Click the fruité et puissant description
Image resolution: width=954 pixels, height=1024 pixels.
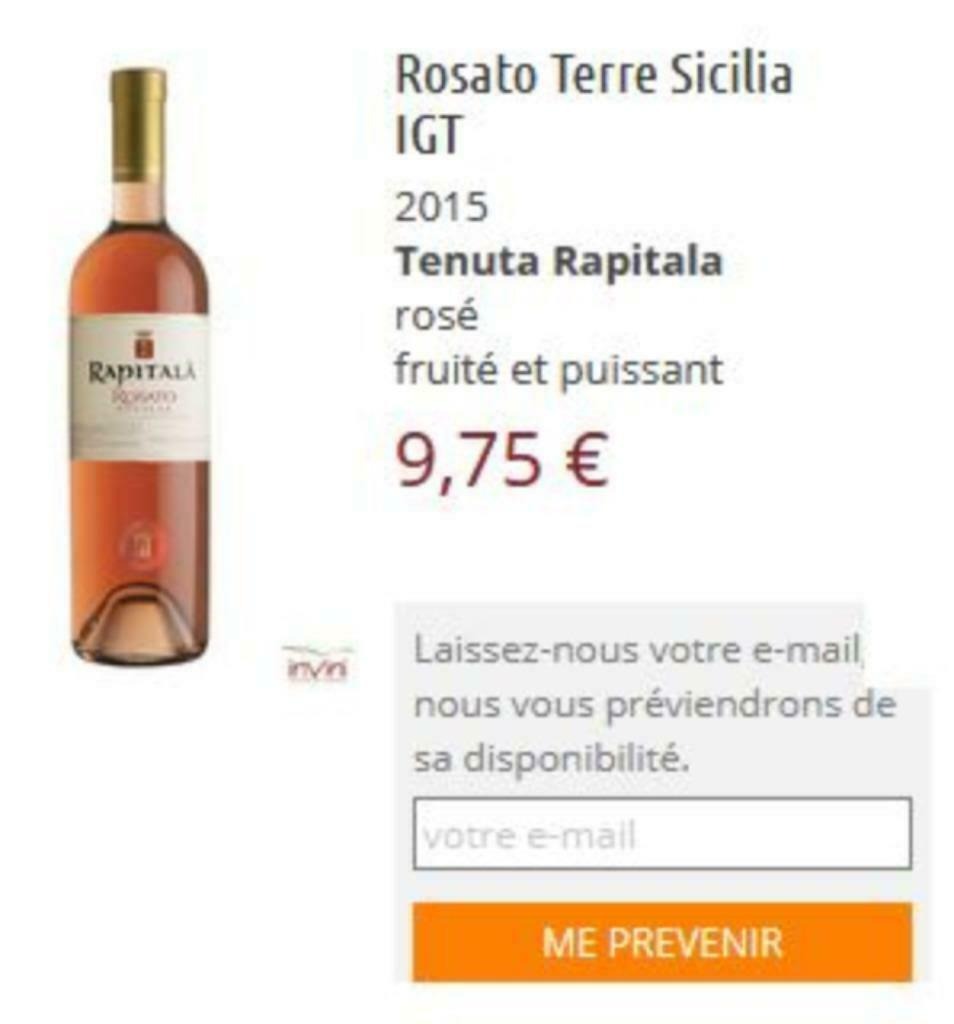click(x=559, y=370)
